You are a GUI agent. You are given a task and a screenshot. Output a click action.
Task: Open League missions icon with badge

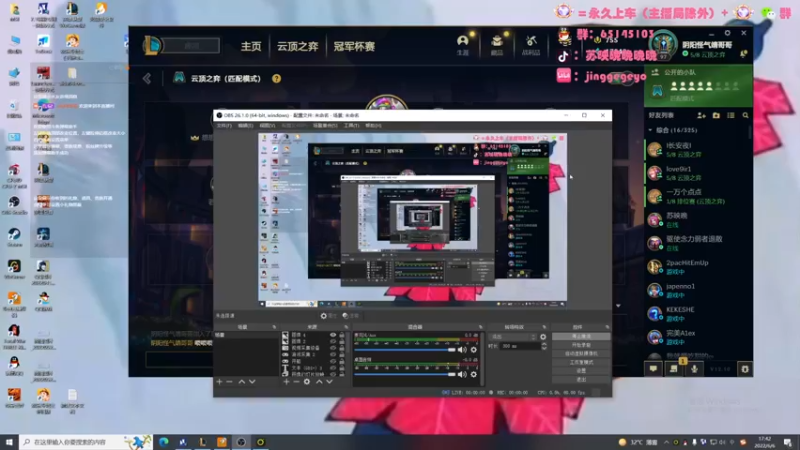674,368
